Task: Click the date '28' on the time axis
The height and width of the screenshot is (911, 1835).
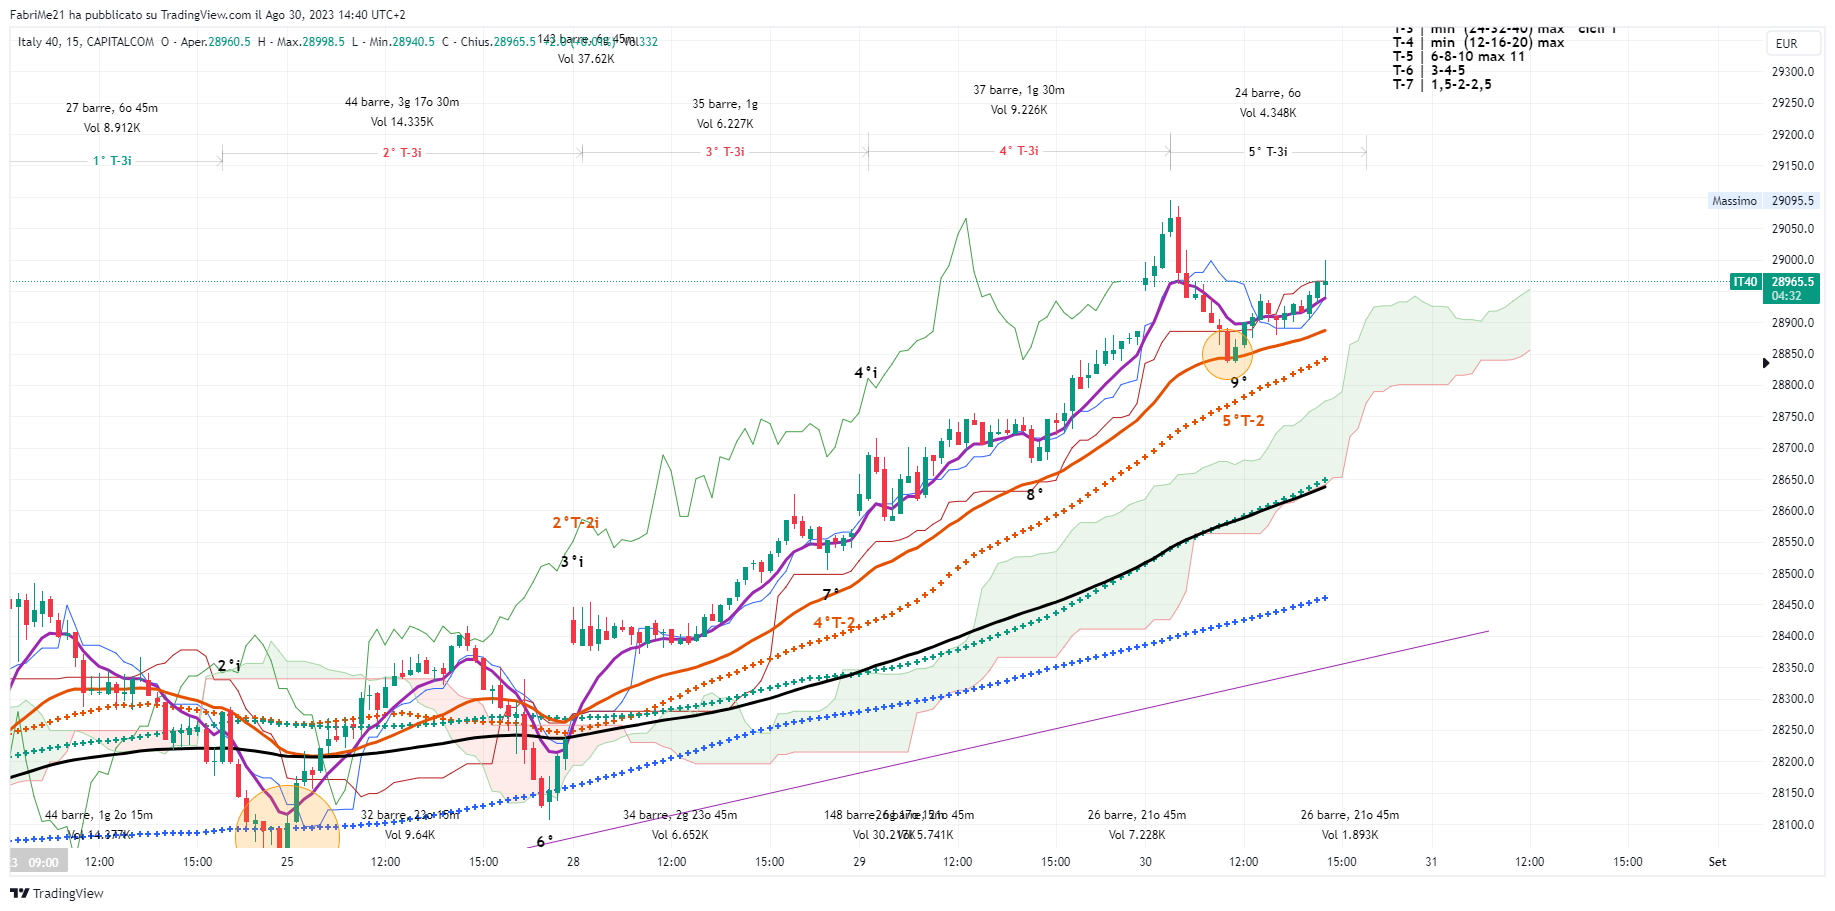Action: coord(573,862)
